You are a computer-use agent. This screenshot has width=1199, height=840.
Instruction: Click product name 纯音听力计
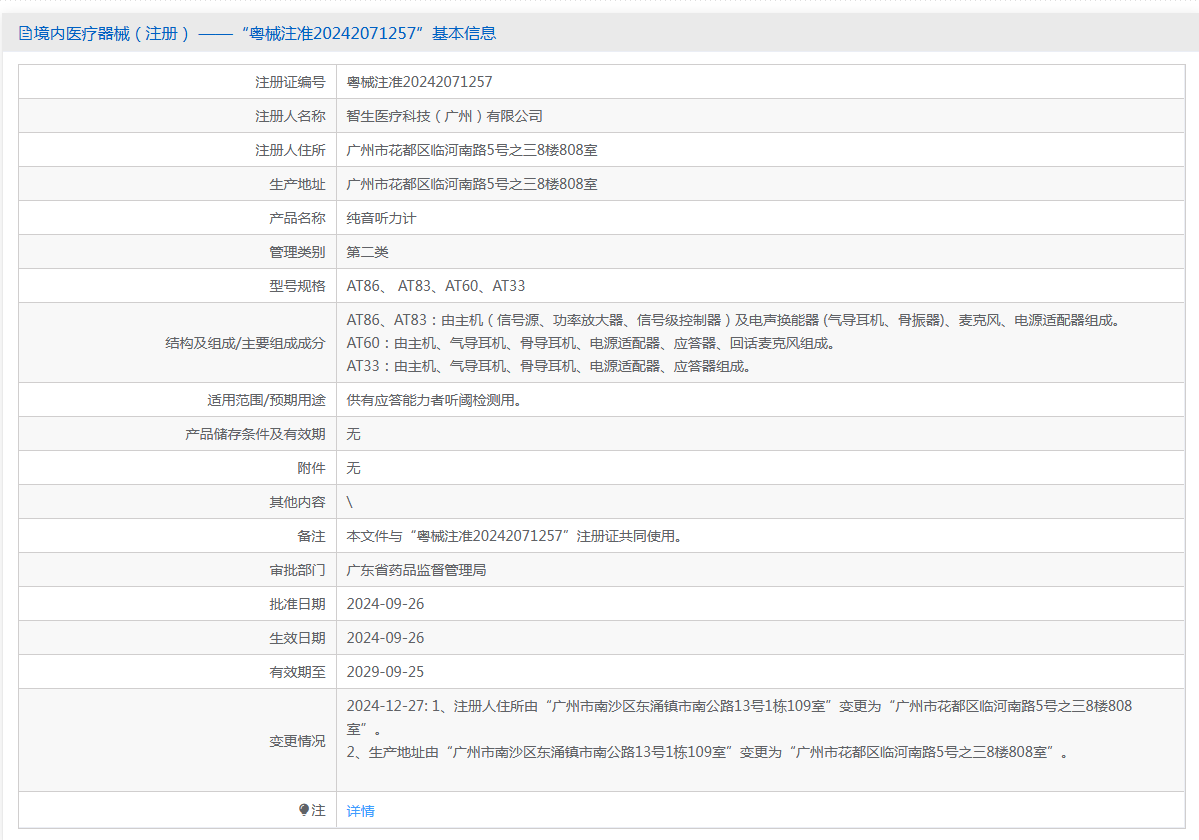[x=381, y=219]
